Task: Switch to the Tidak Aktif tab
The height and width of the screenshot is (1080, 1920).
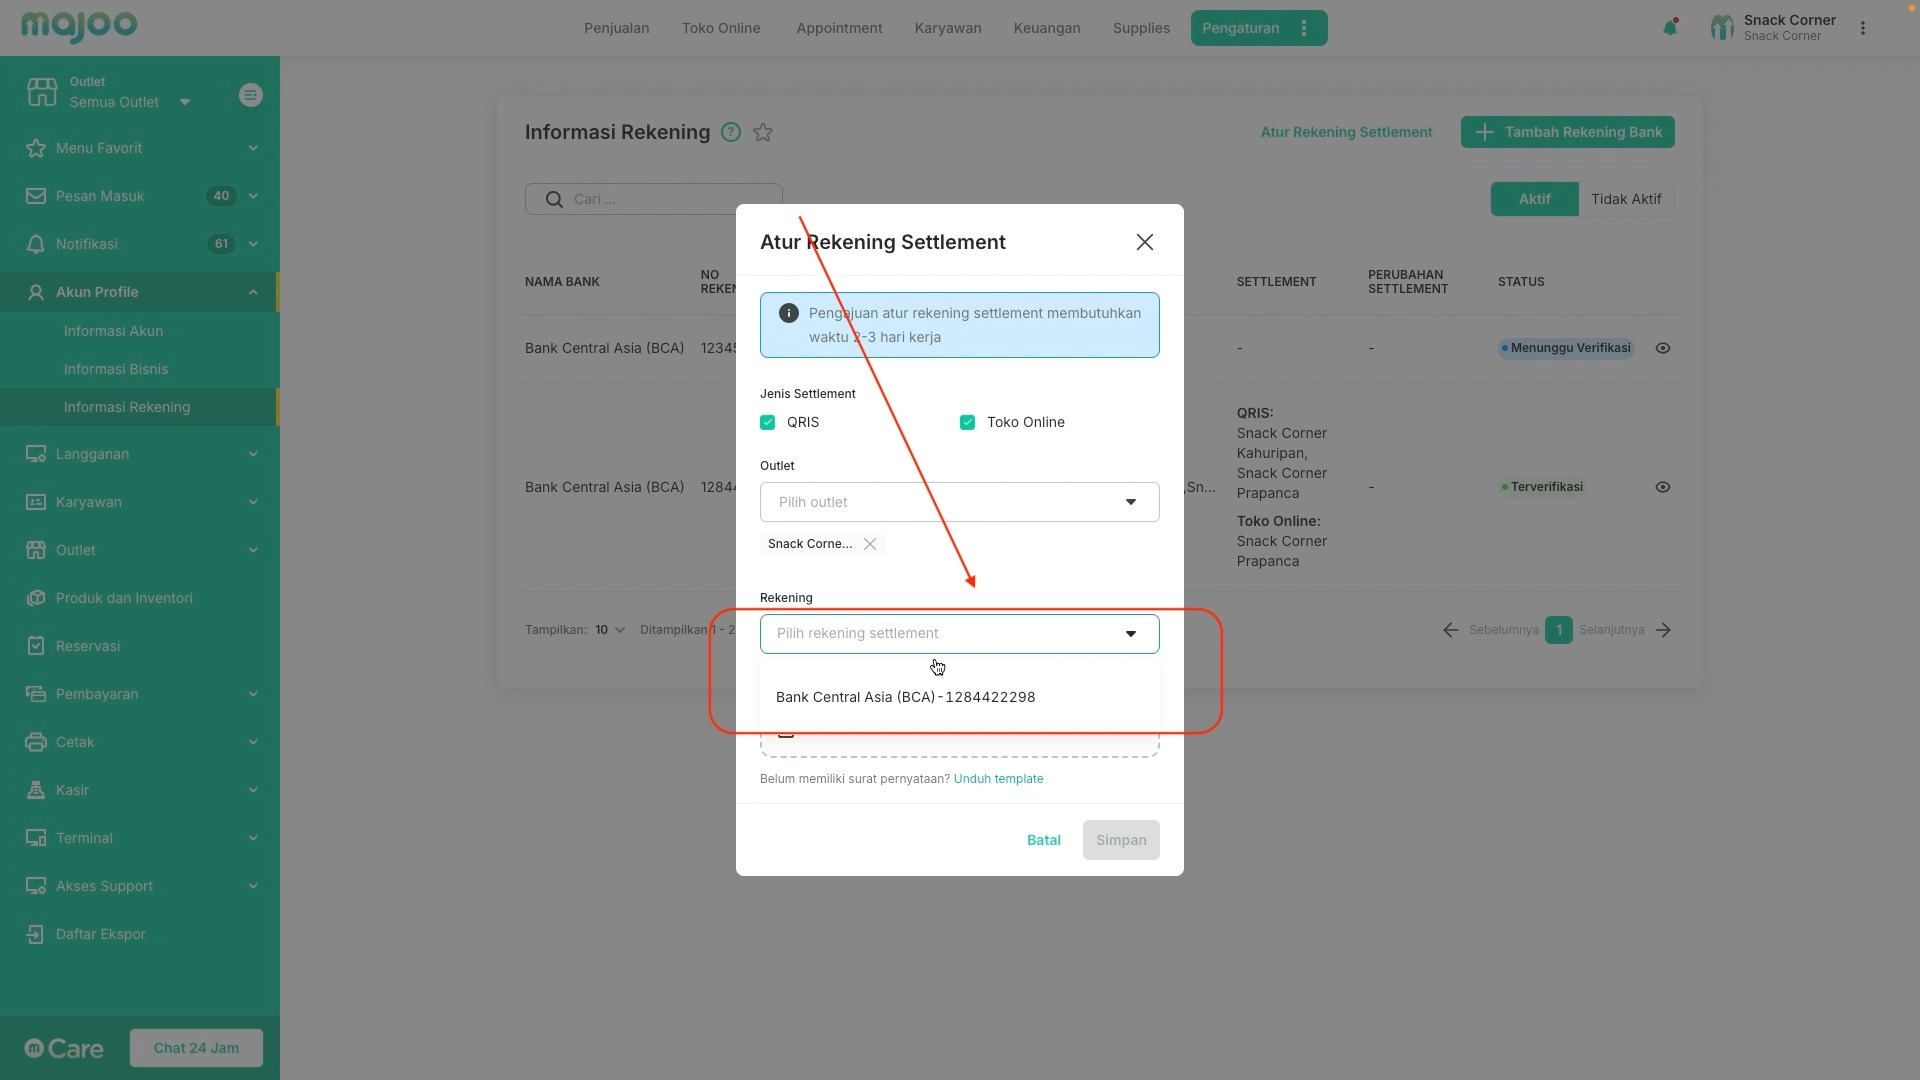Action: pyautogui.click(x=1625, y=199)
